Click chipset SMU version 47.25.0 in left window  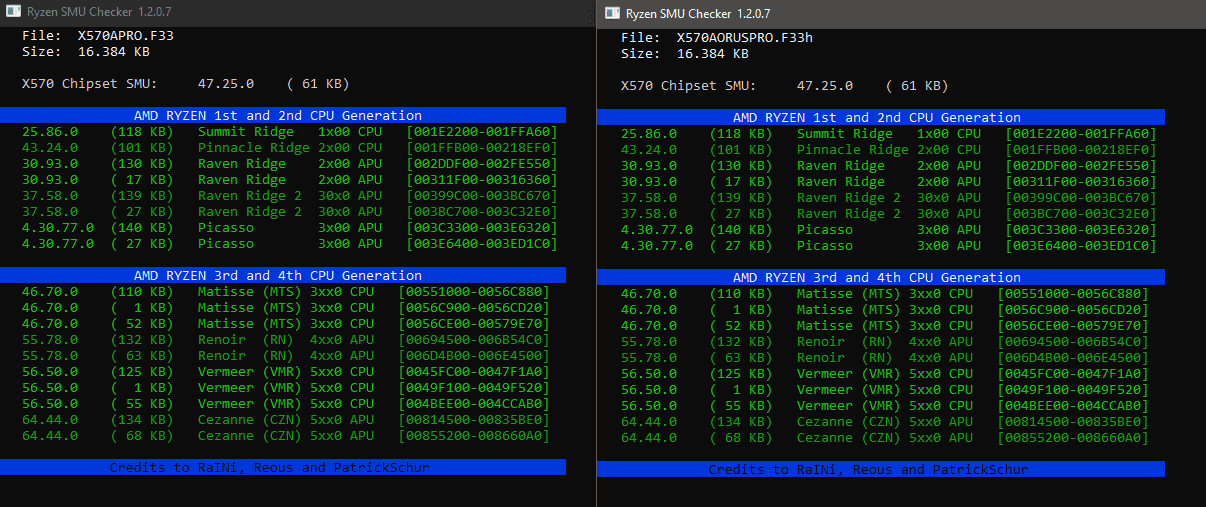point(226,84)
